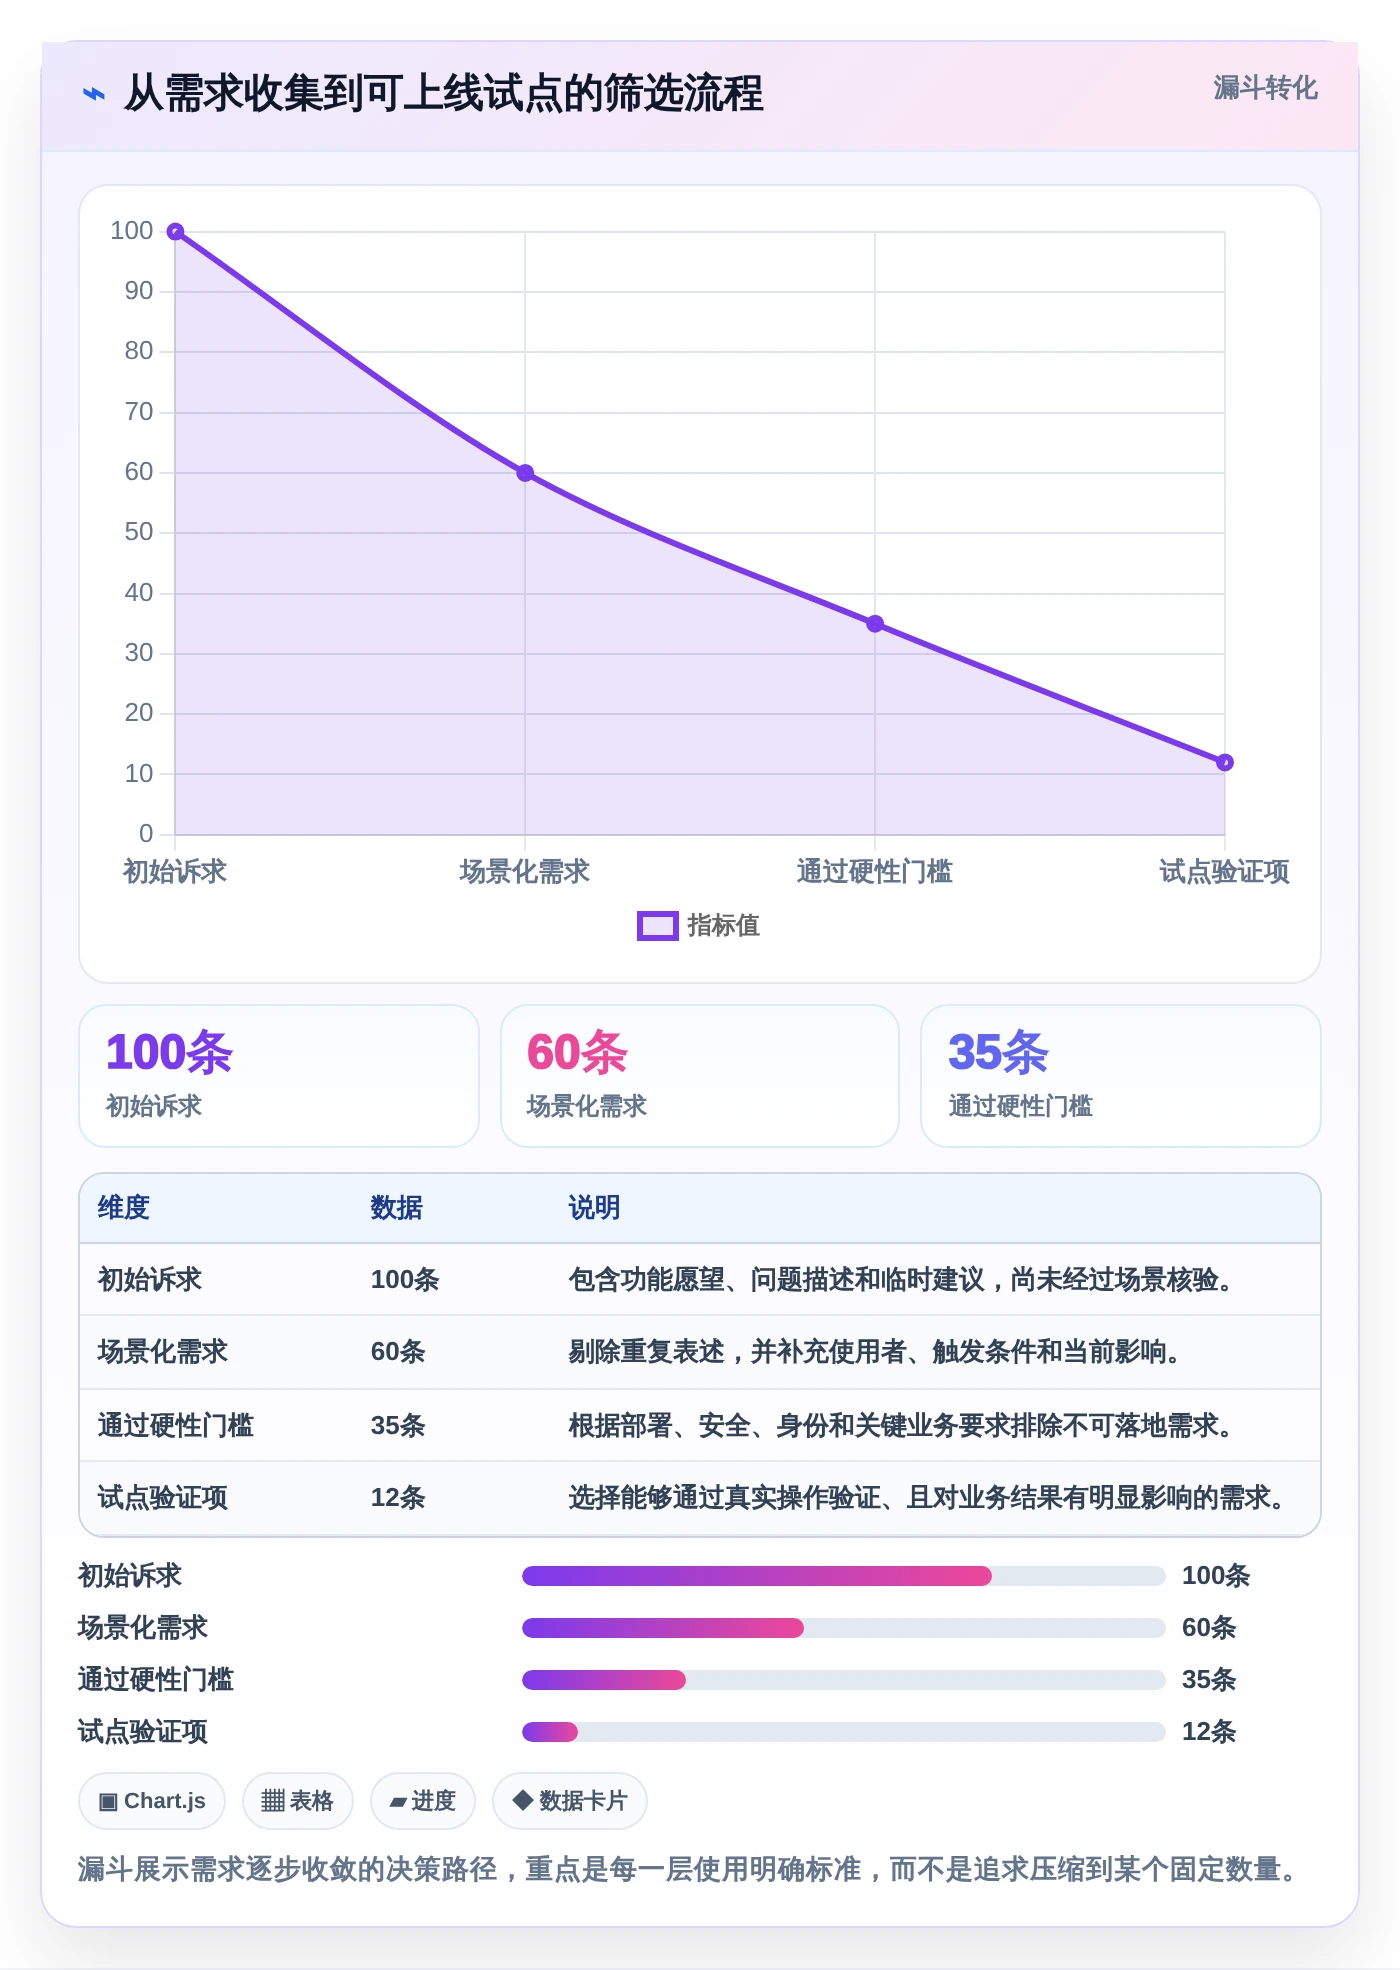The image size is (1400, 1970).
Task: Click the 场景化需求 x-axis label on the chart
Action: coord(525,872)
